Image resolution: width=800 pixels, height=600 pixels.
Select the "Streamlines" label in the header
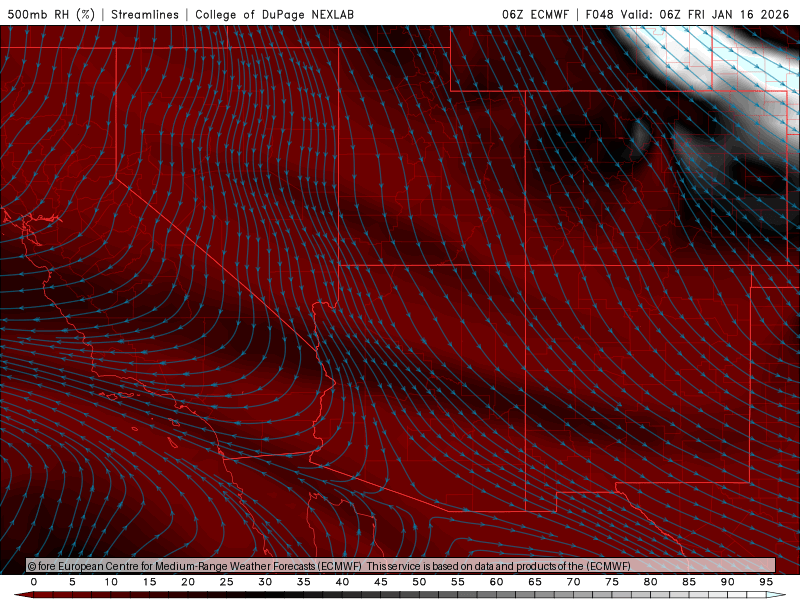click(145, 14)
